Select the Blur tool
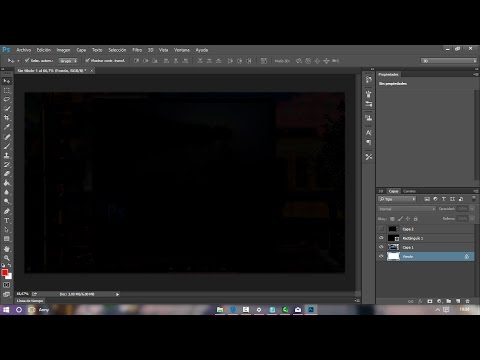 click(x=7, y=192)
